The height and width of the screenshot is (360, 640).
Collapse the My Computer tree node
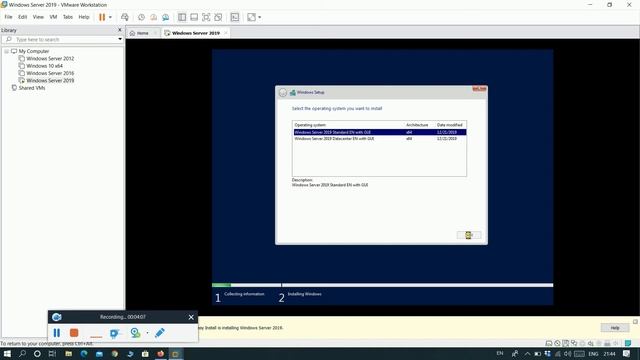click(7, 51)
